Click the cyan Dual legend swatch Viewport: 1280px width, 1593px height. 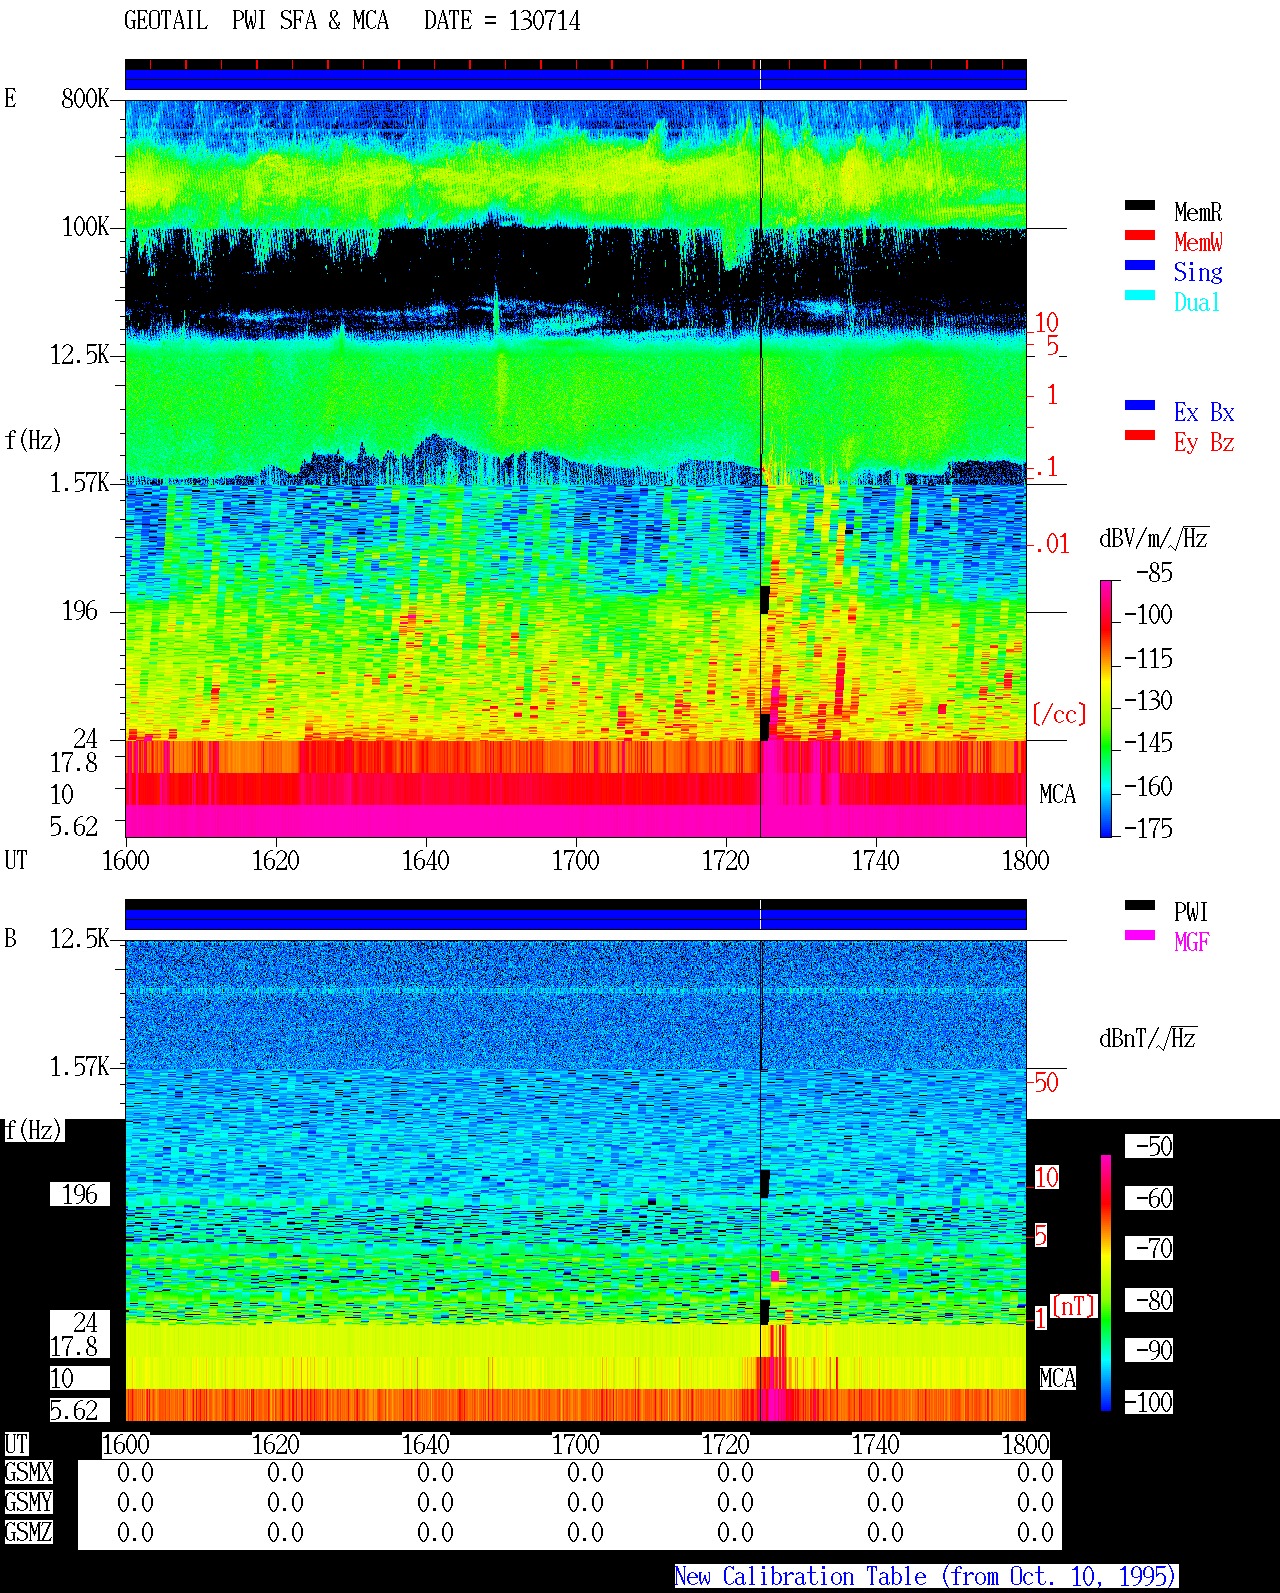pyautogui.click(x=1140, y=296)
